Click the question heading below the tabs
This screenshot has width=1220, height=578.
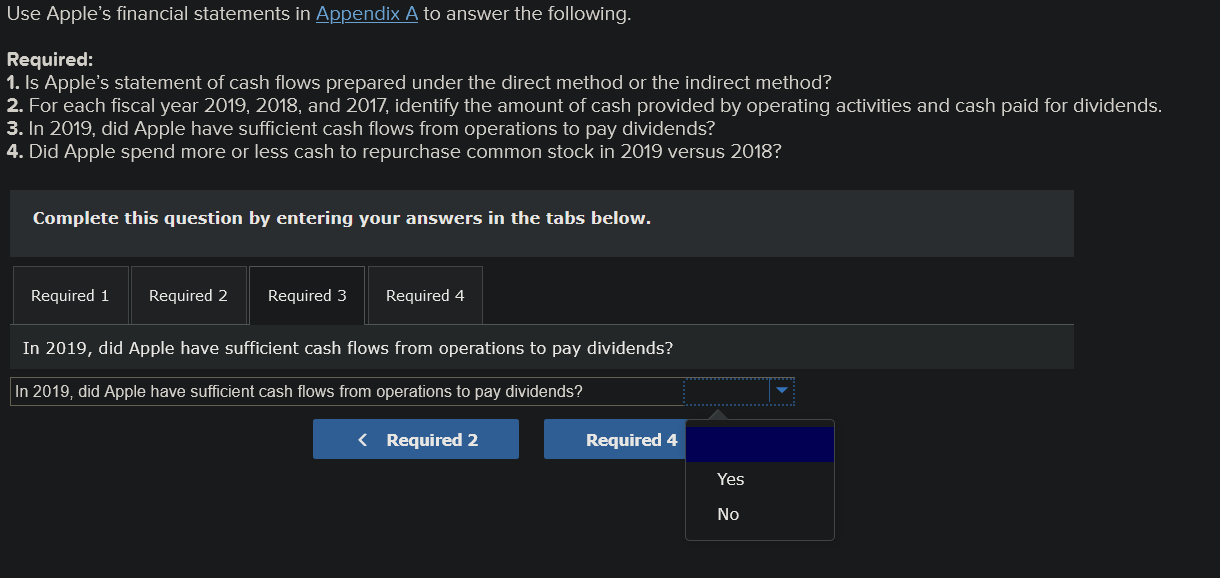348,348
